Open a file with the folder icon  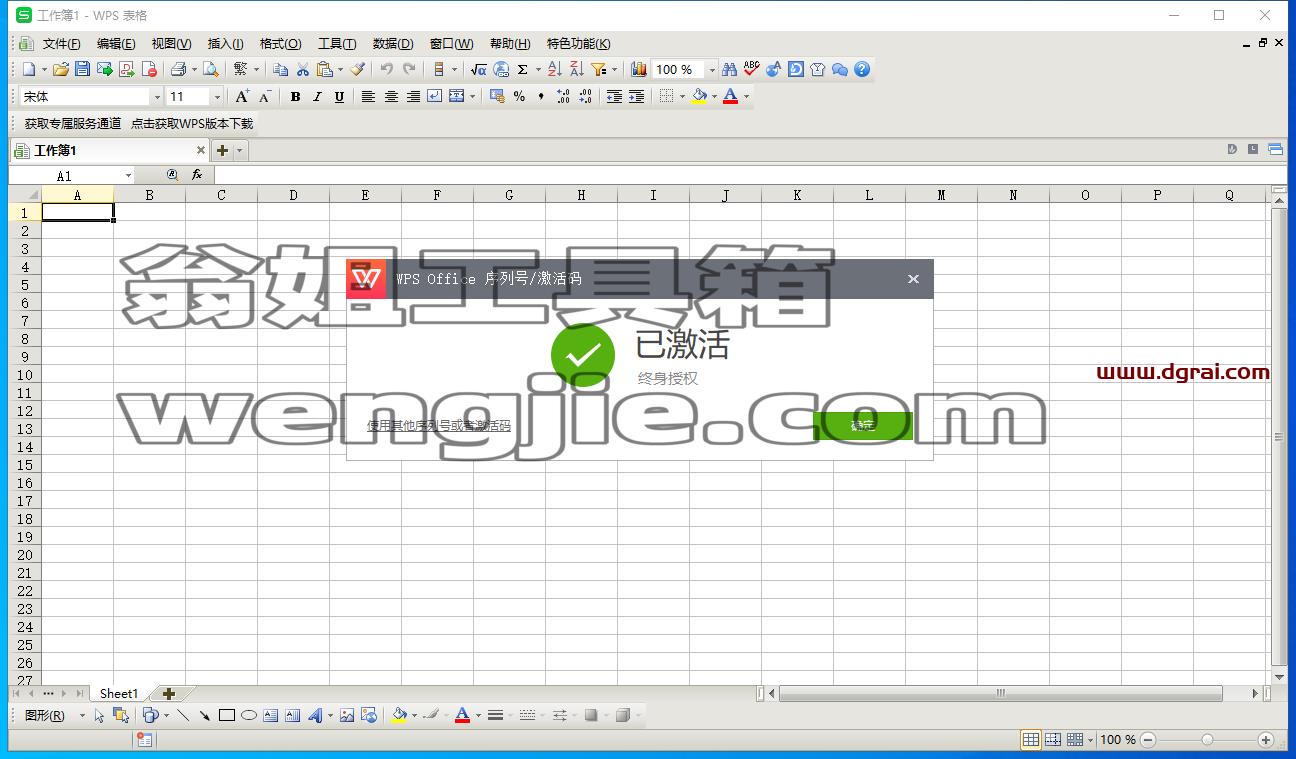(61, 70)
